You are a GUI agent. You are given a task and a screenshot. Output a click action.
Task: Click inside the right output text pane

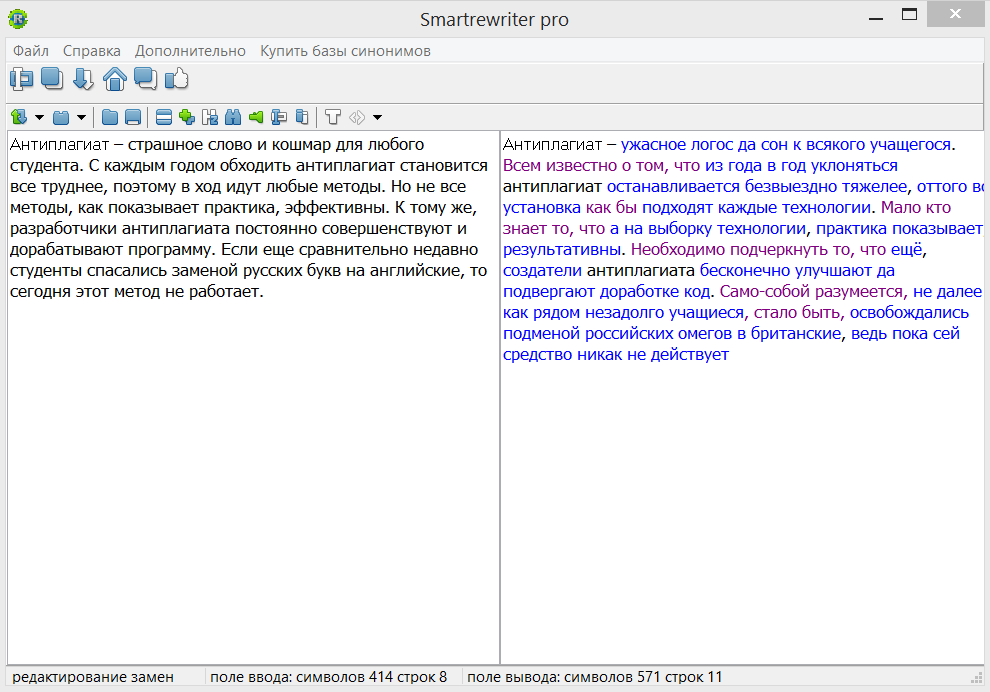[742, 398]
